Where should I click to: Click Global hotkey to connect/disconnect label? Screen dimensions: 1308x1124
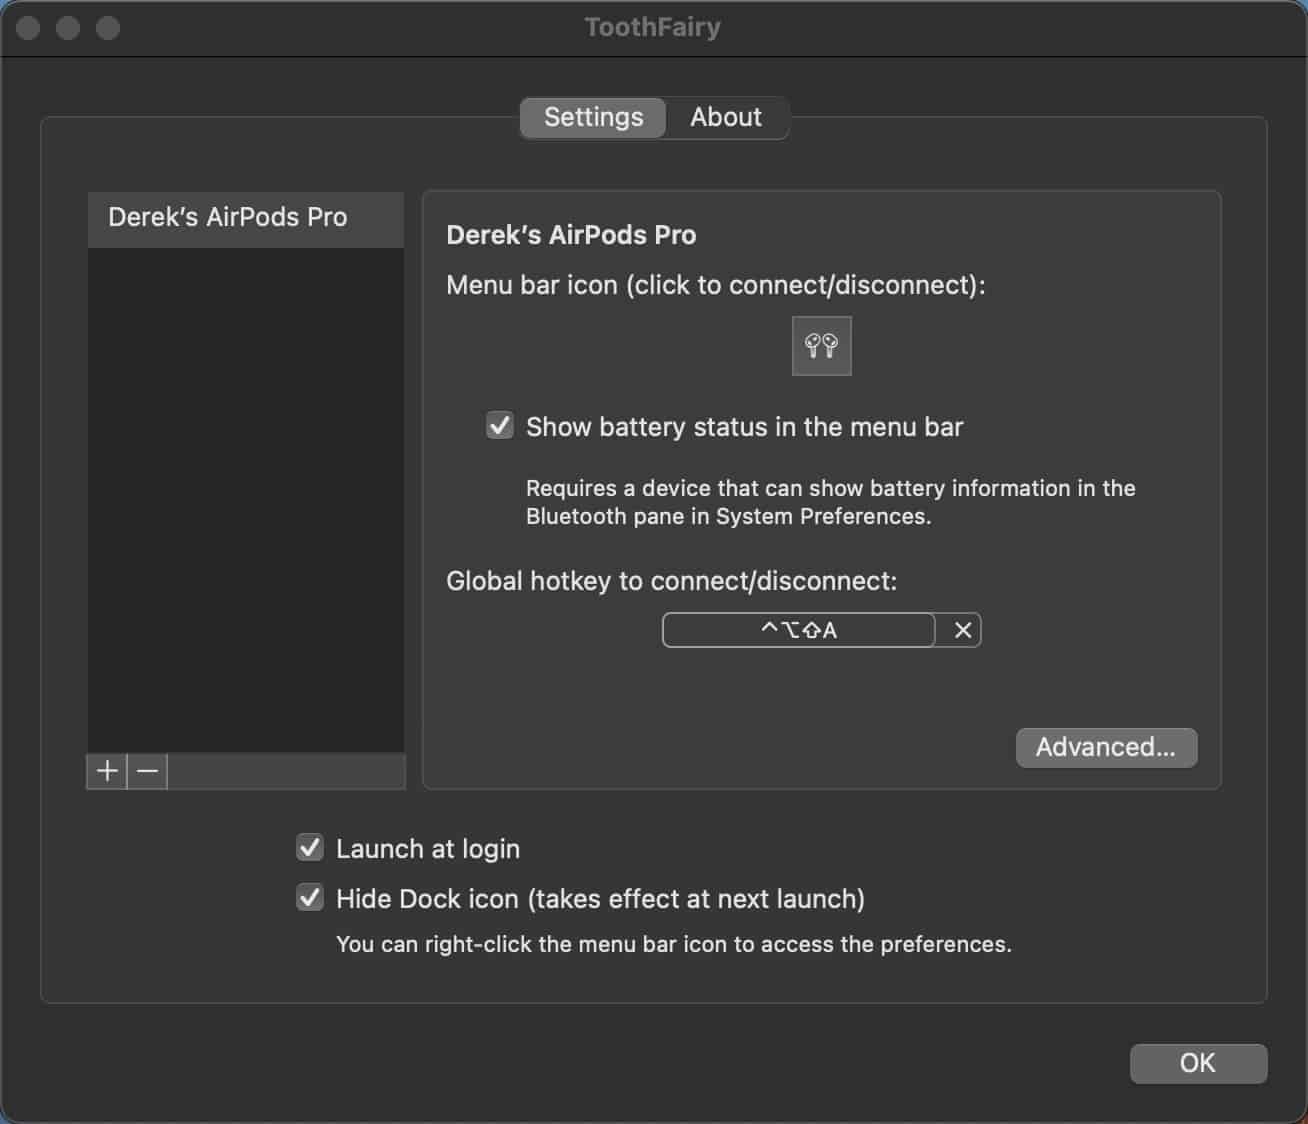click(671, 581)
